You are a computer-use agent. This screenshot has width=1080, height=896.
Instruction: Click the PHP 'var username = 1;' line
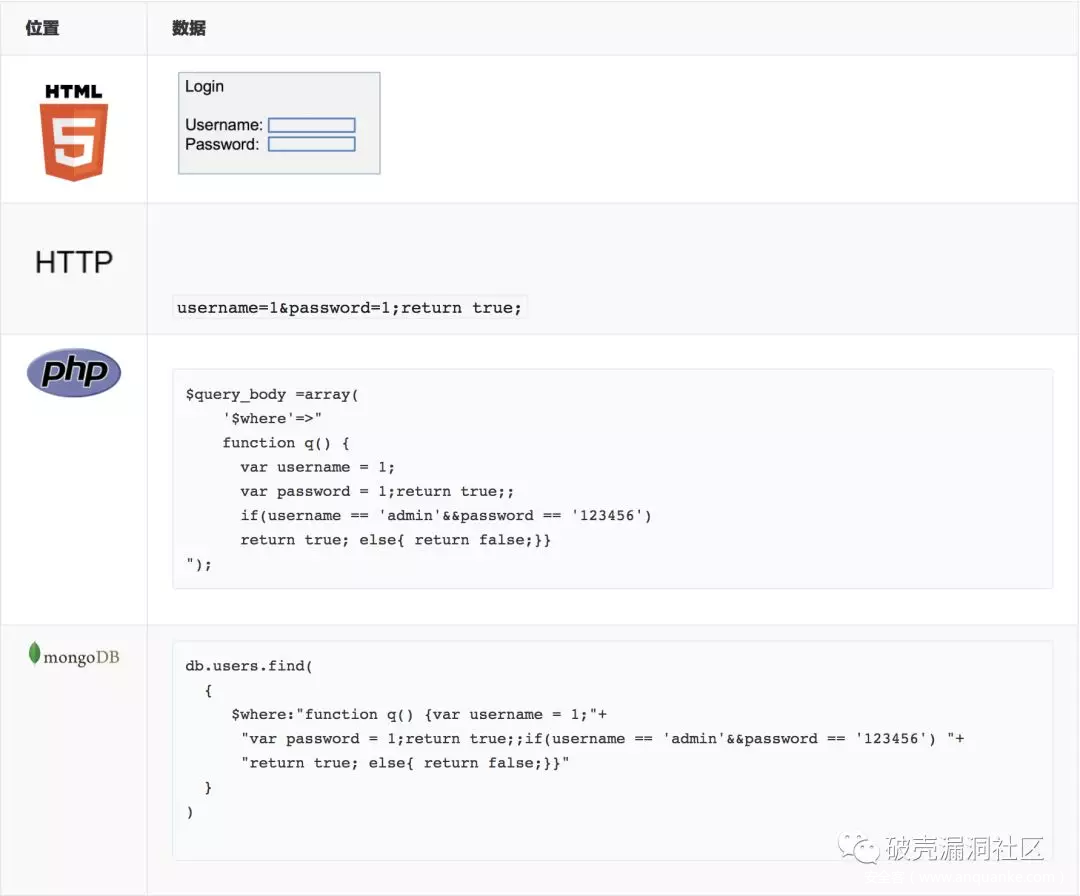pos(317,467)
